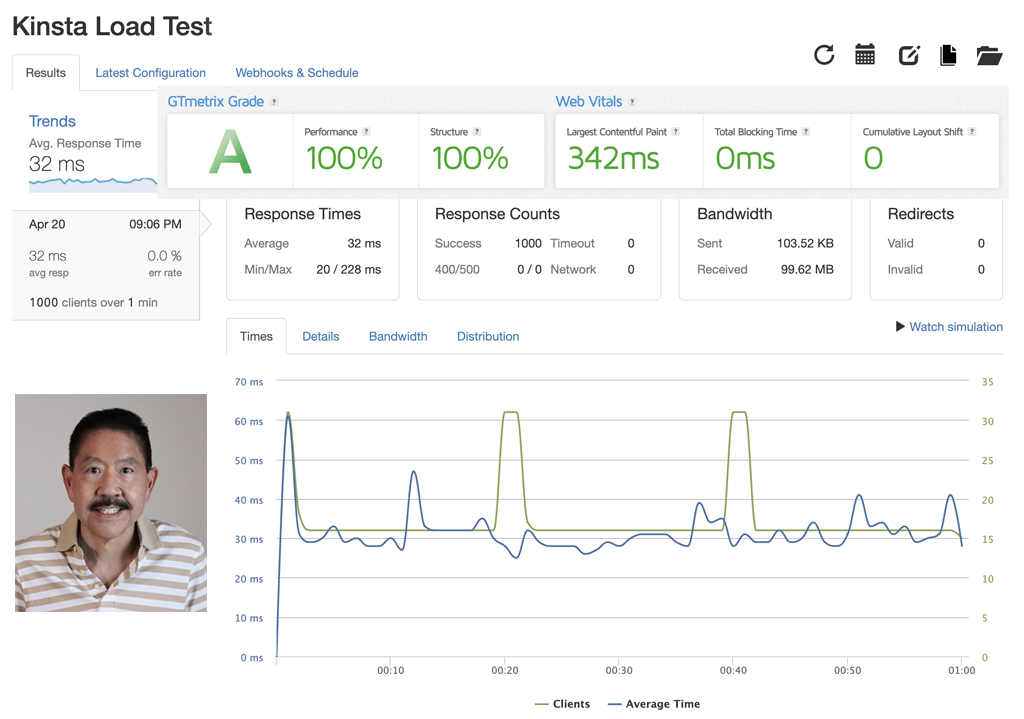The image size is (1024, 719).
Task: Click the refresh/re-run test icon
Action: 824,55
